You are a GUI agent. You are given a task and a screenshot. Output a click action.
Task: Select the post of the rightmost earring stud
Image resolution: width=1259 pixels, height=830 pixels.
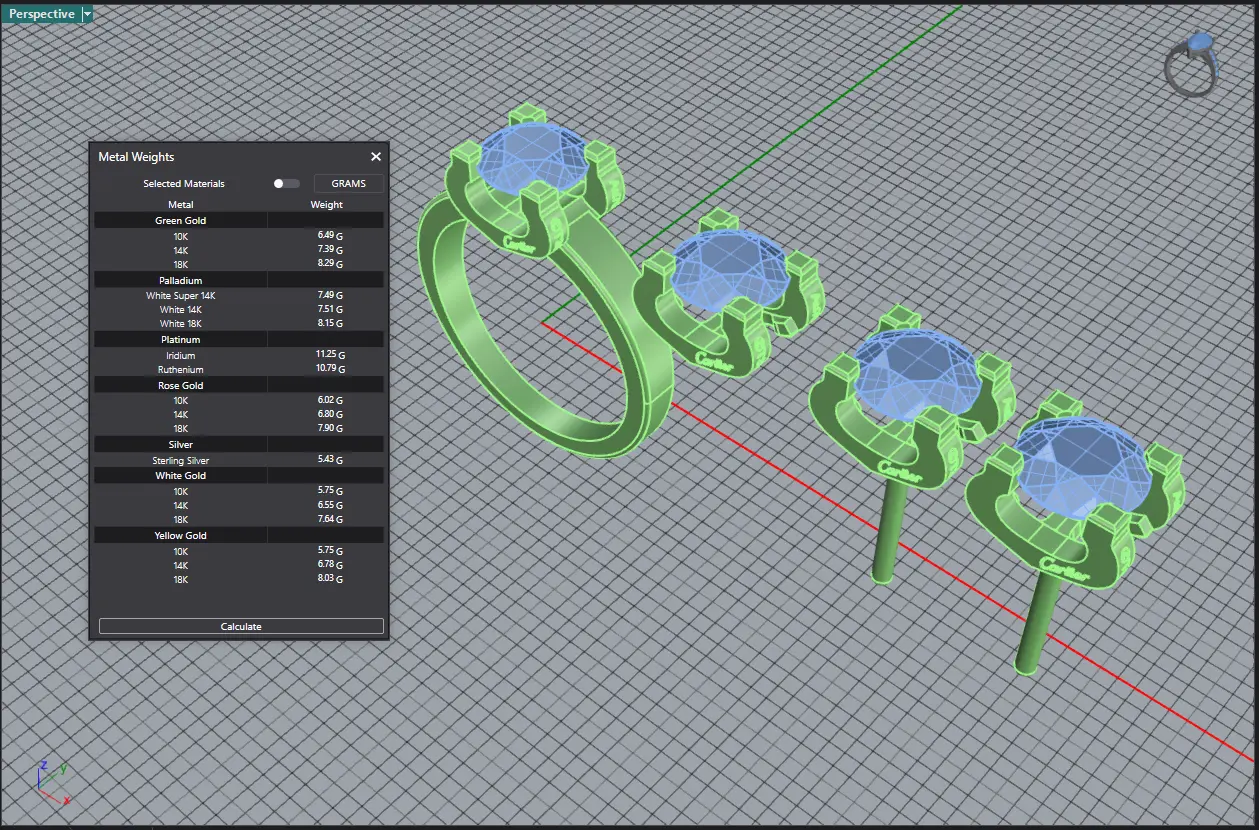1035,625
